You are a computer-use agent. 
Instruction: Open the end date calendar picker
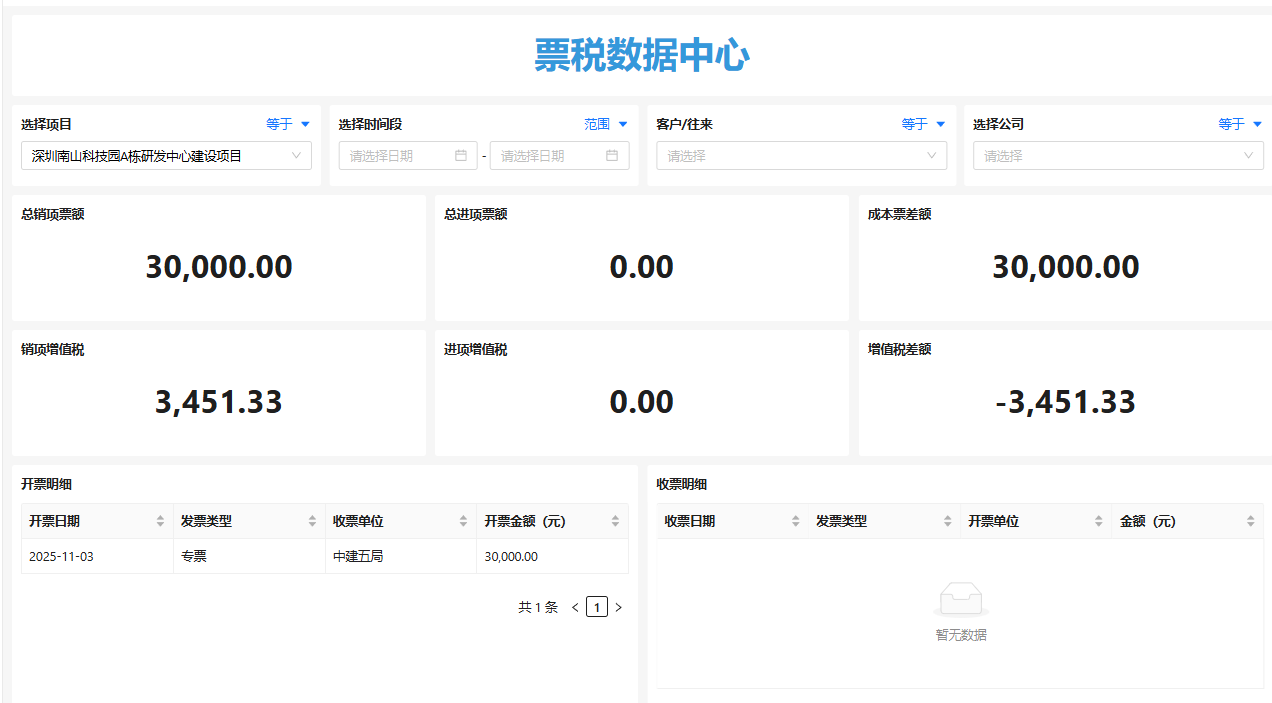pos(612,155)
